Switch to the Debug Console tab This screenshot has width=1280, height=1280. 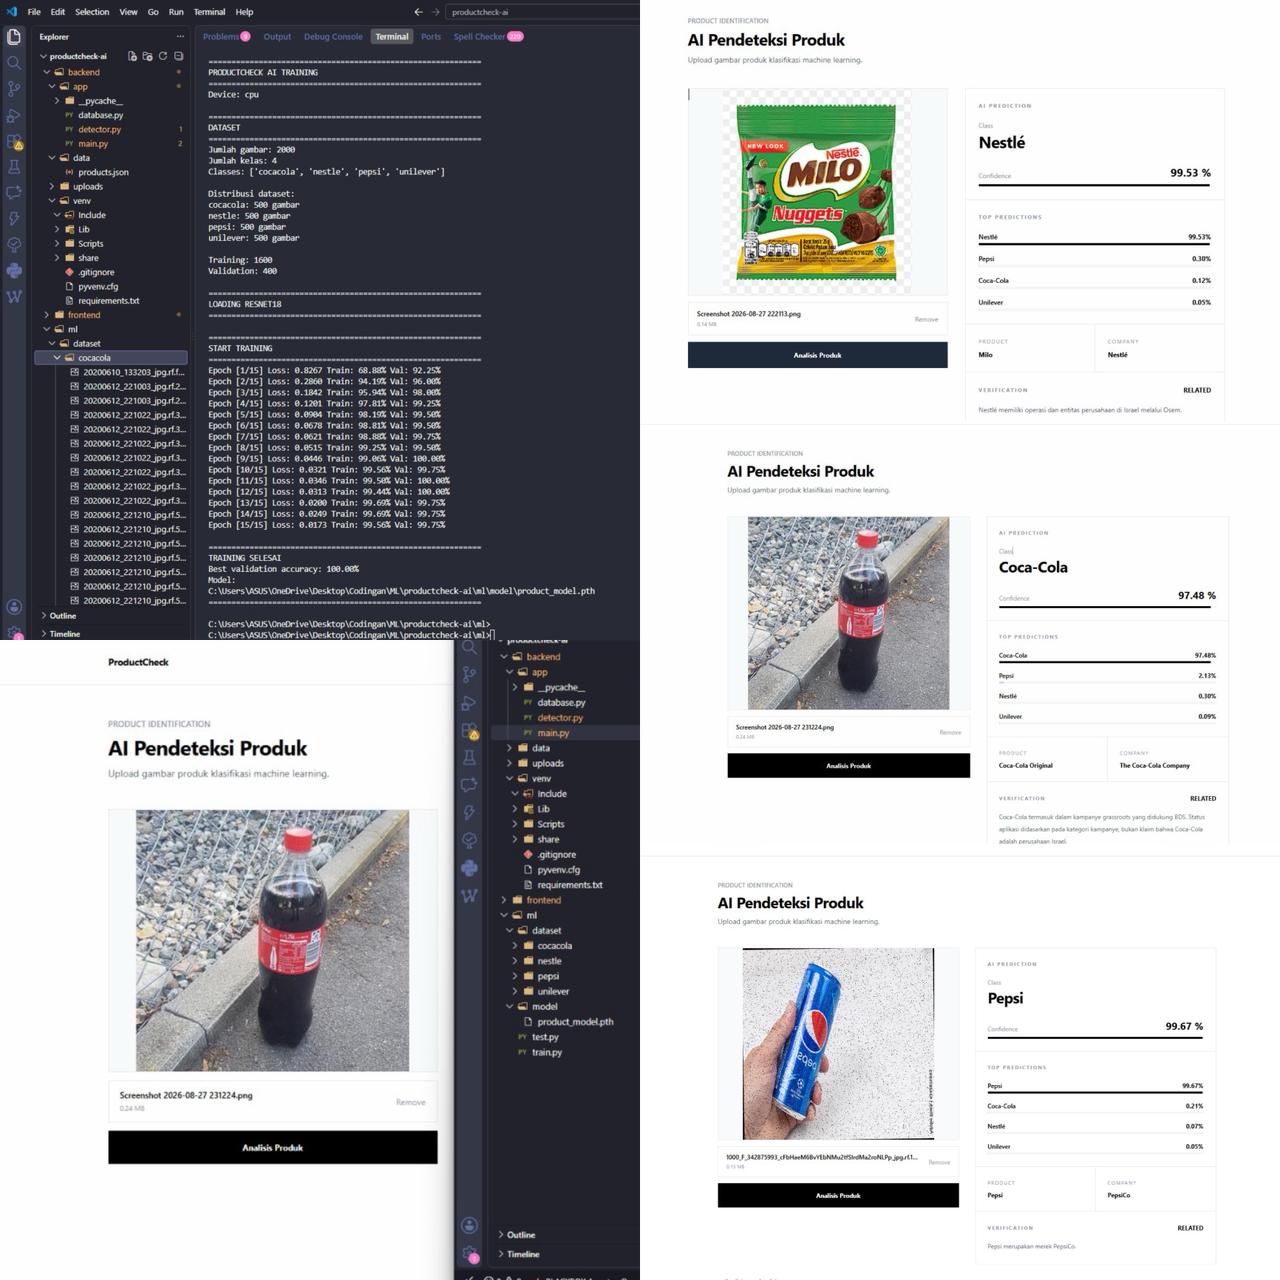click(333, 37)
